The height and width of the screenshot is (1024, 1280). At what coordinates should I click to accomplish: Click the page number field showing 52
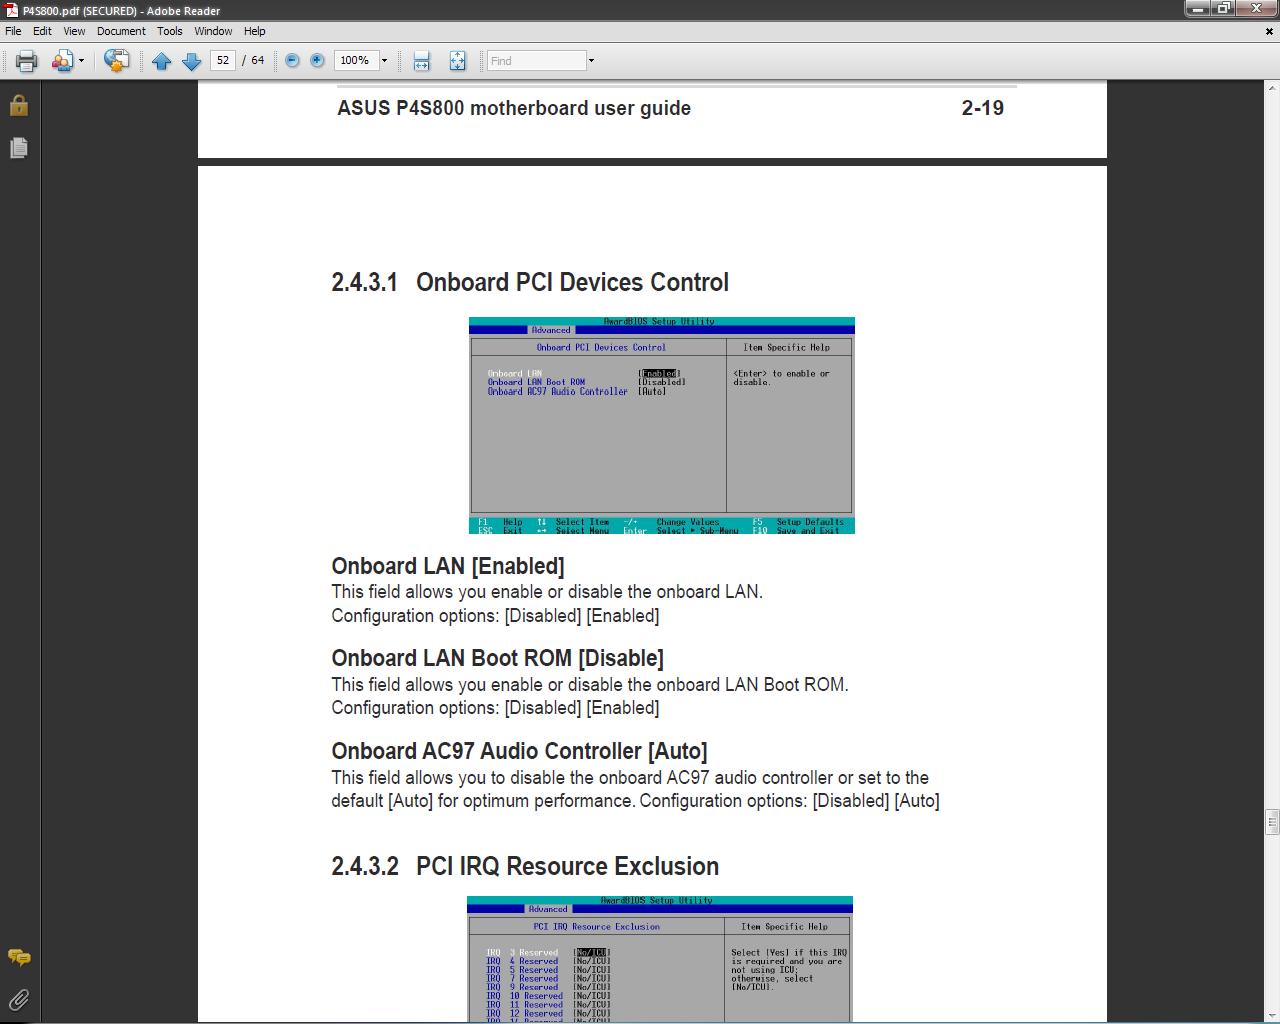222,60
